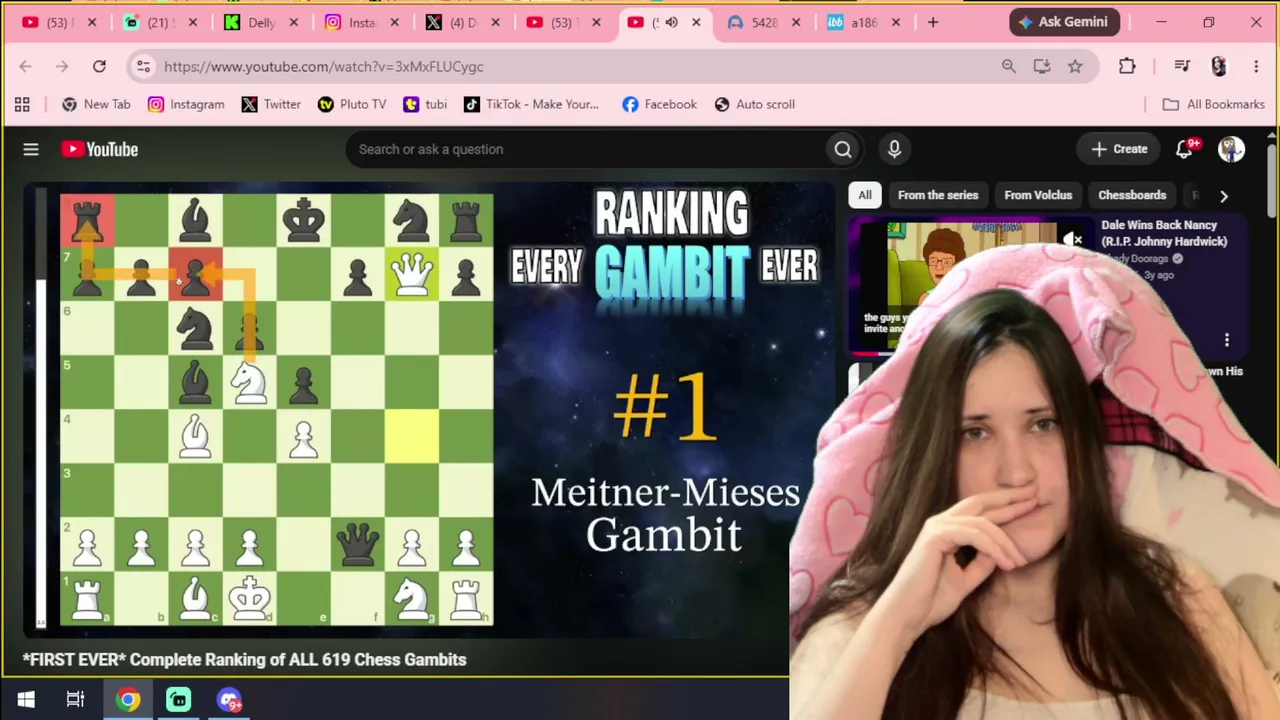Open the New Tab bookmark

pyautogui.click(x=96, y=104)
